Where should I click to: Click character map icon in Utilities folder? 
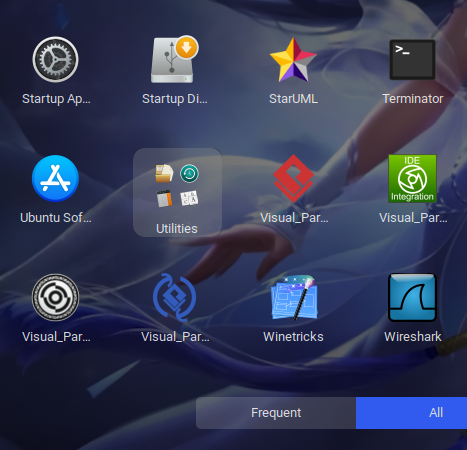(x=189, y=198)
